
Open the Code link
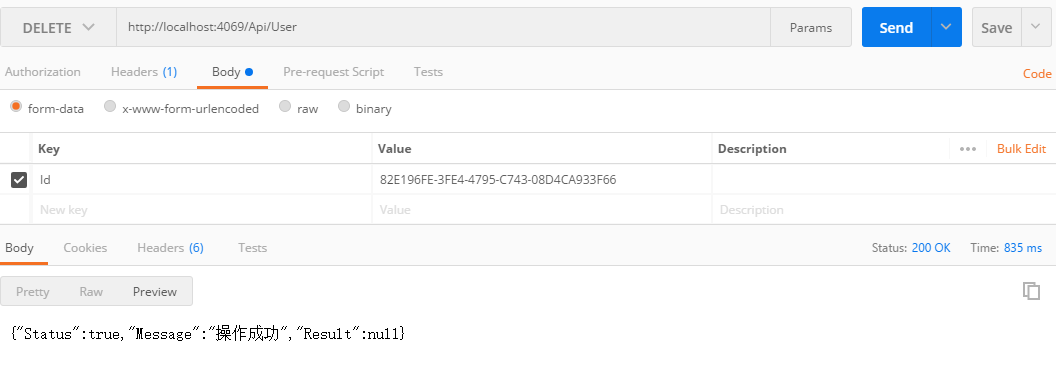click(1037, 74)
